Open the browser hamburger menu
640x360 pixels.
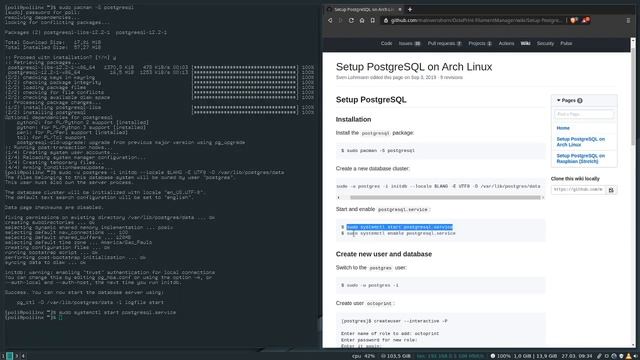click(x=628, y=20)
